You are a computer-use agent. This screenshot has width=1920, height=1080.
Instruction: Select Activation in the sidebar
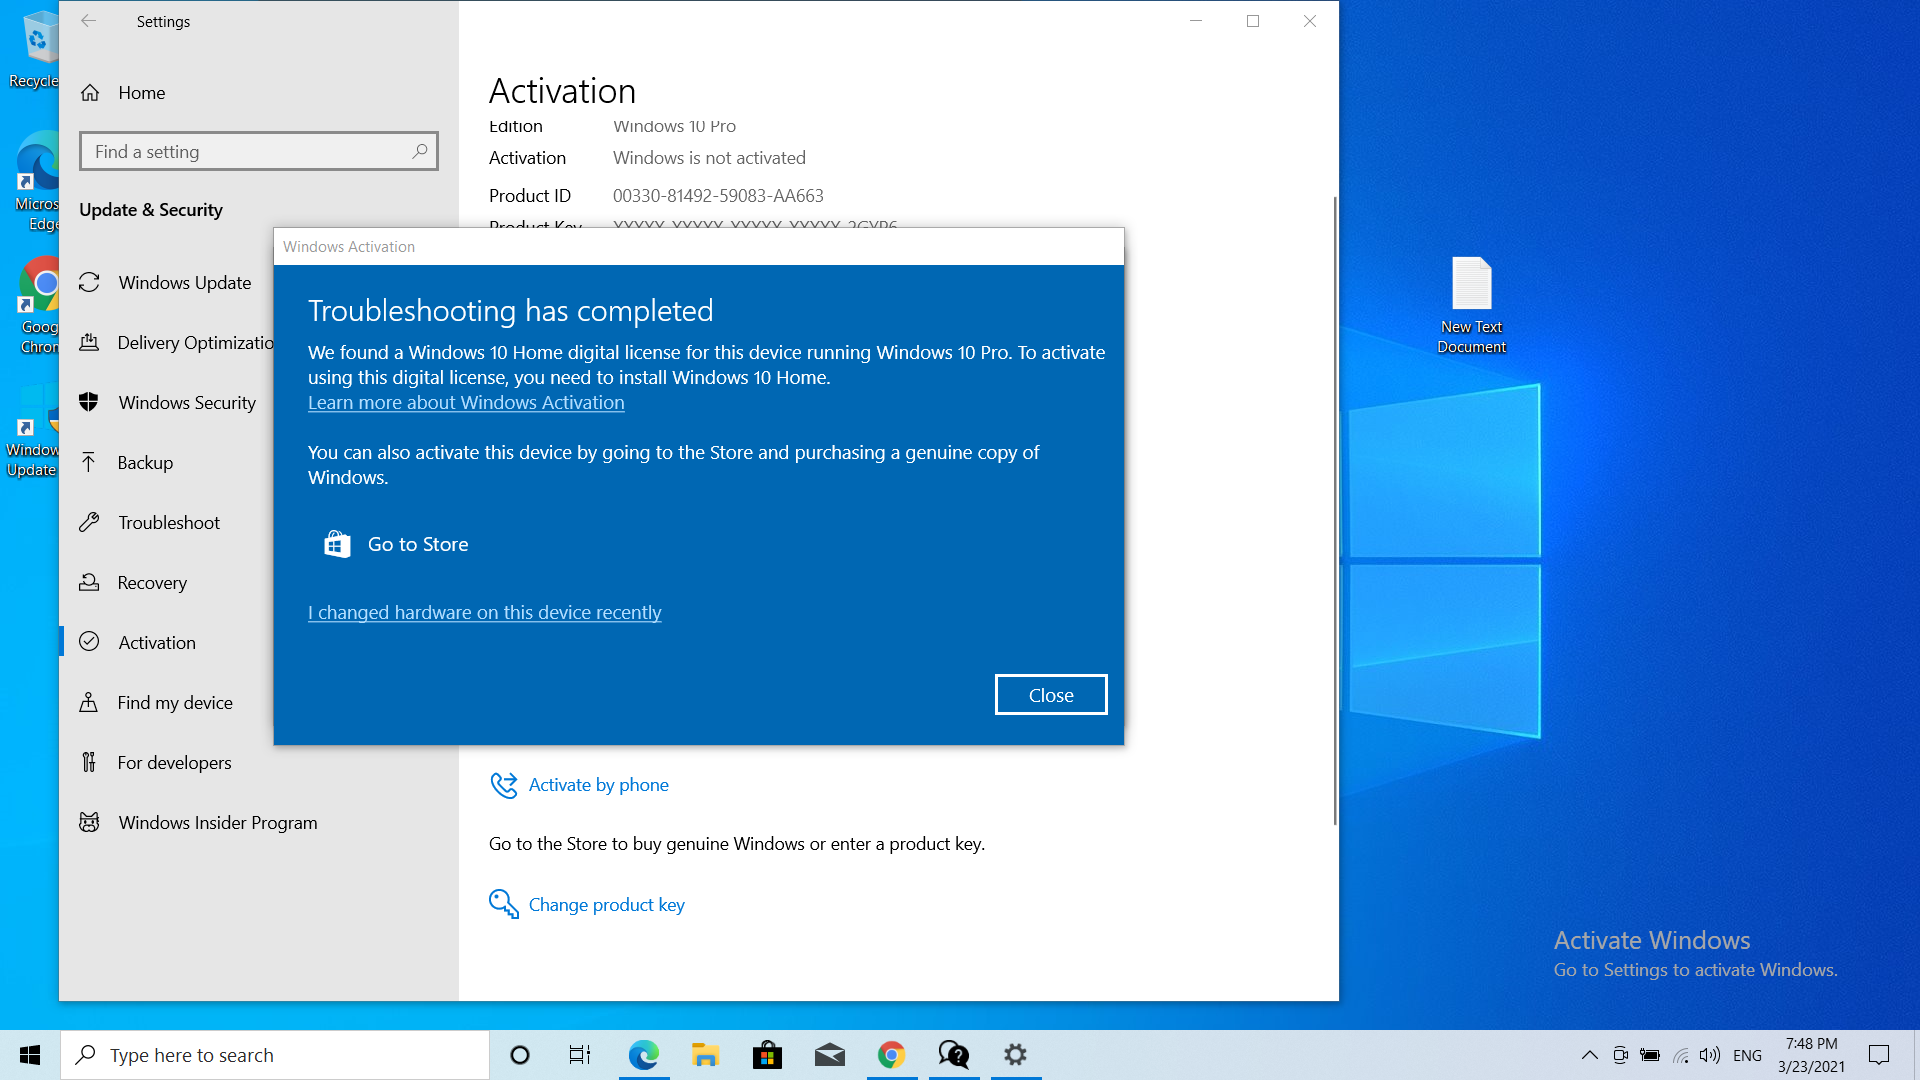[x=157, y=643]
